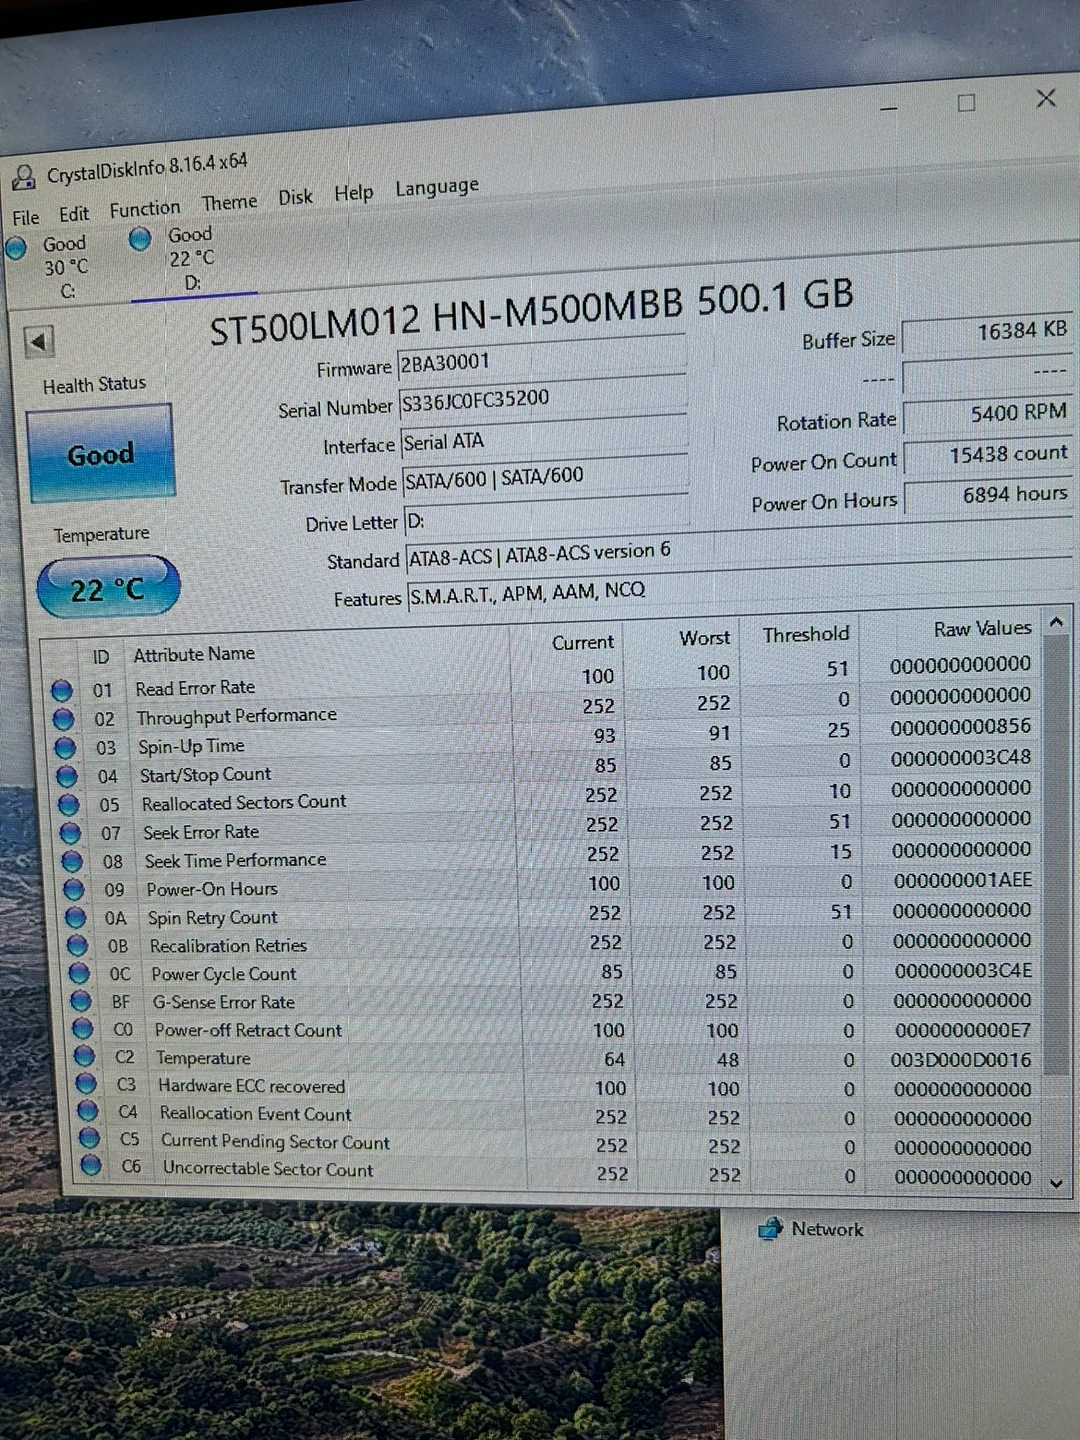
Task: Open the Function menu
Action: 145,208
